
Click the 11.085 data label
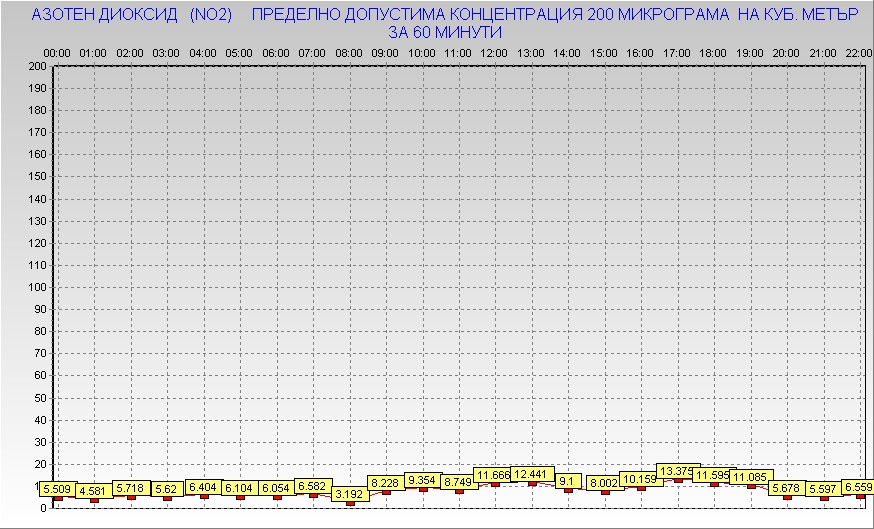pos(750,478)
